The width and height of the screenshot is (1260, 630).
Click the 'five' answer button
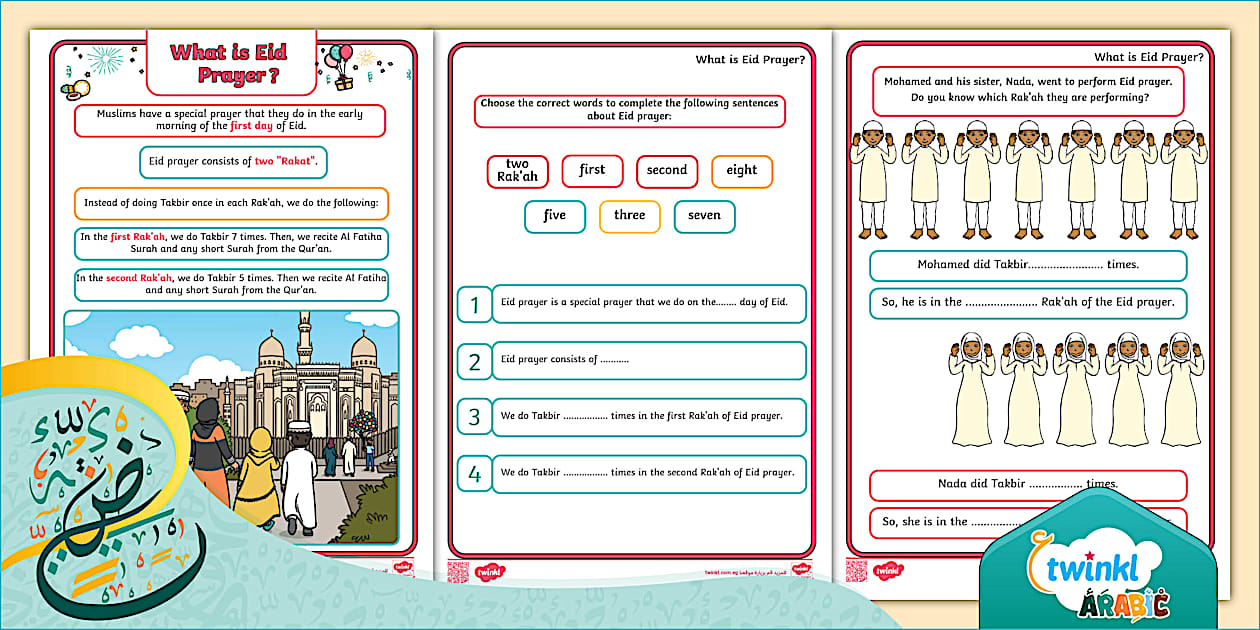coord(554,216)
